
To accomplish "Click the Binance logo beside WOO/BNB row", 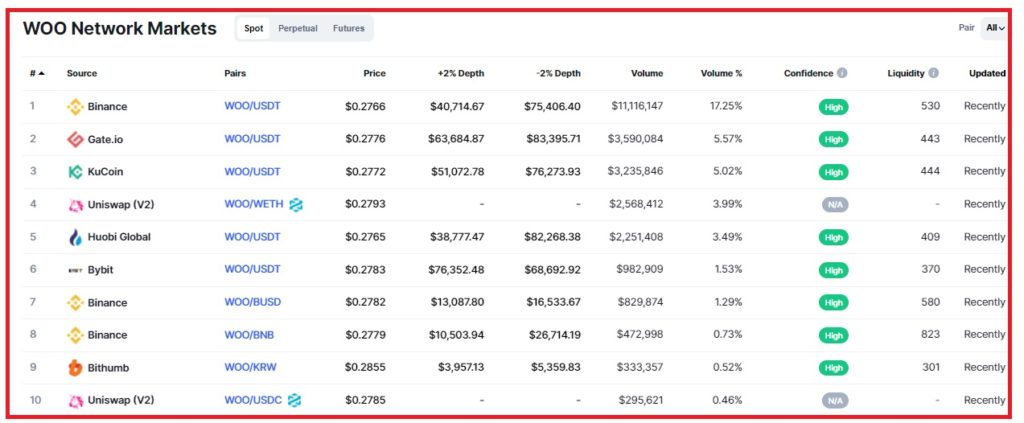I will (x=75, y=335).
